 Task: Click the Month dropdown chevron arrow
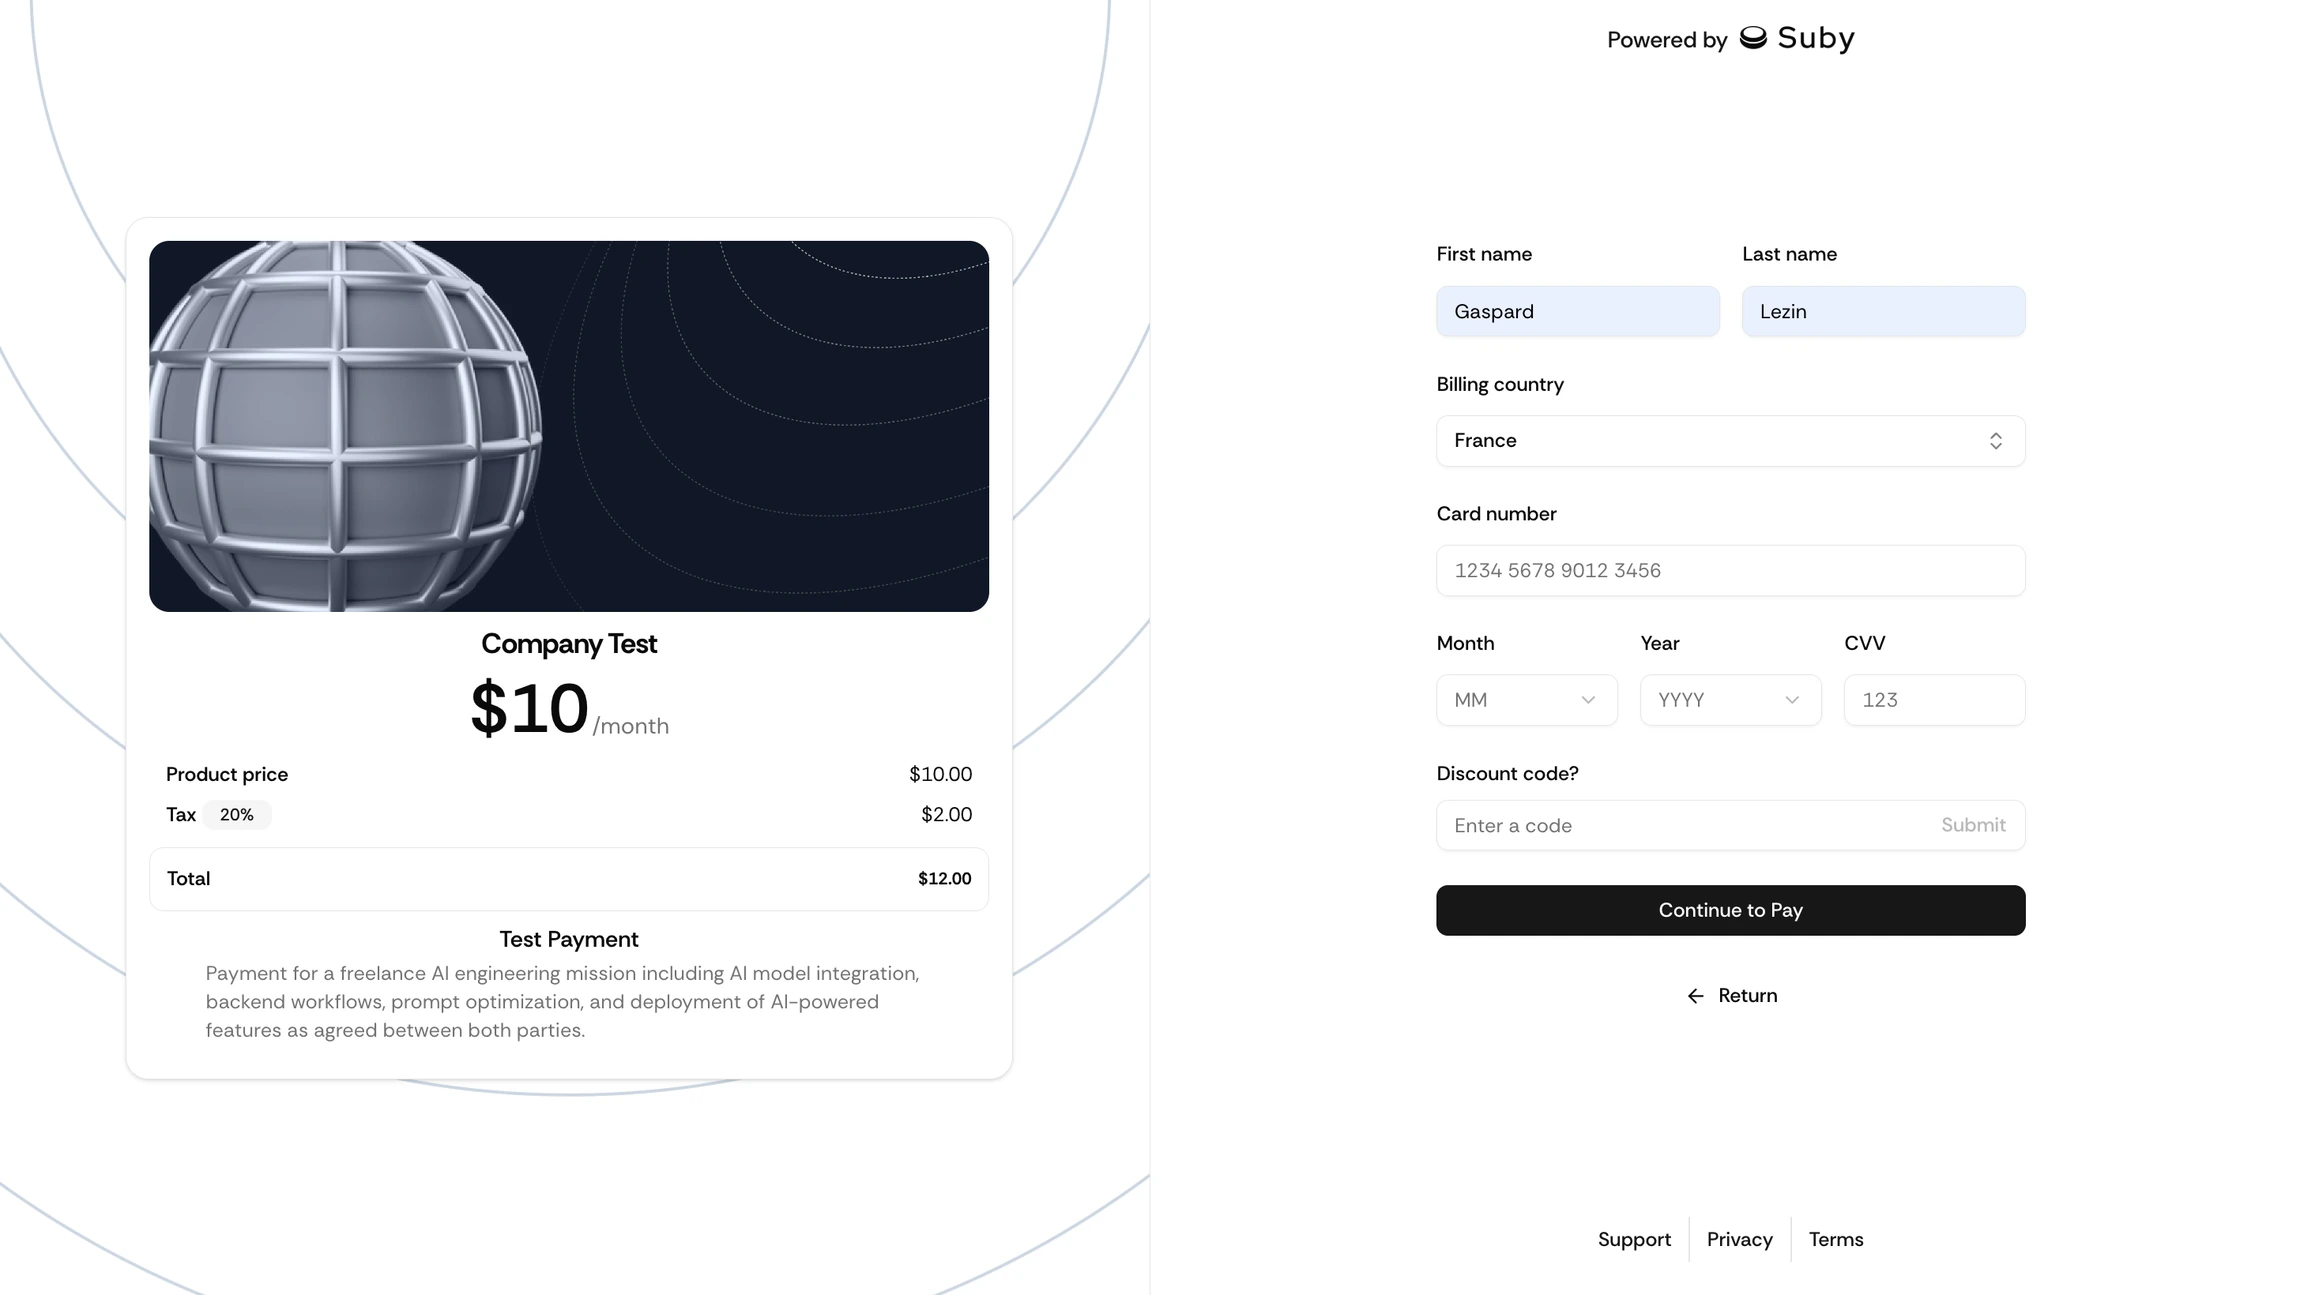[x=1588, y=700]
